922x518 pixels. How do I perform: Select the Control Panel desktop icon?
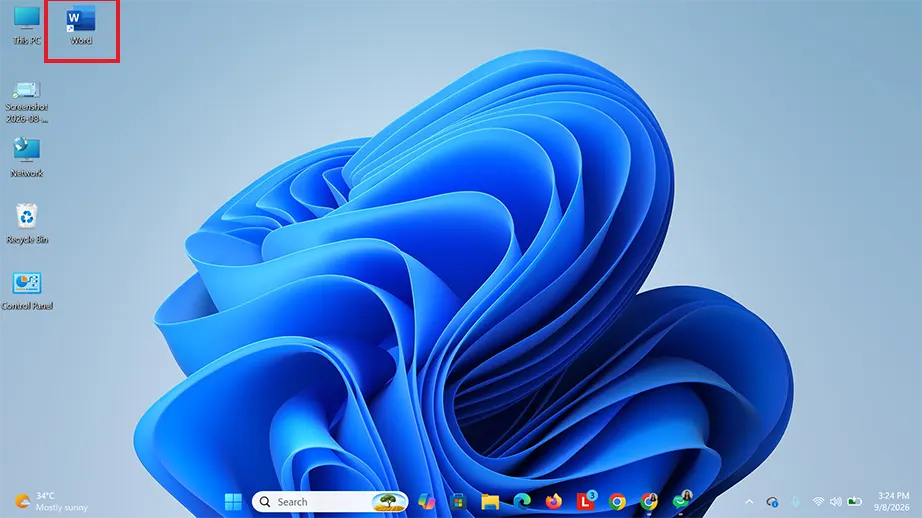(x=27, y=290)
